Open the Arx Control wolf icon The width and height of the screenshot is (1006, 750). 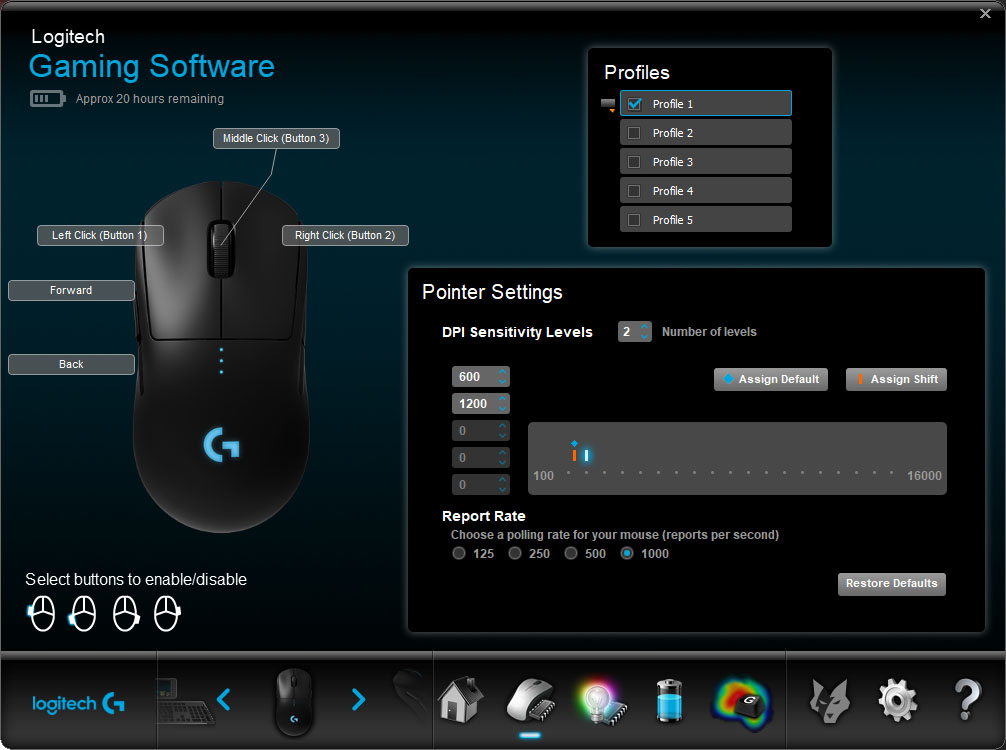(x=830, y=701)
